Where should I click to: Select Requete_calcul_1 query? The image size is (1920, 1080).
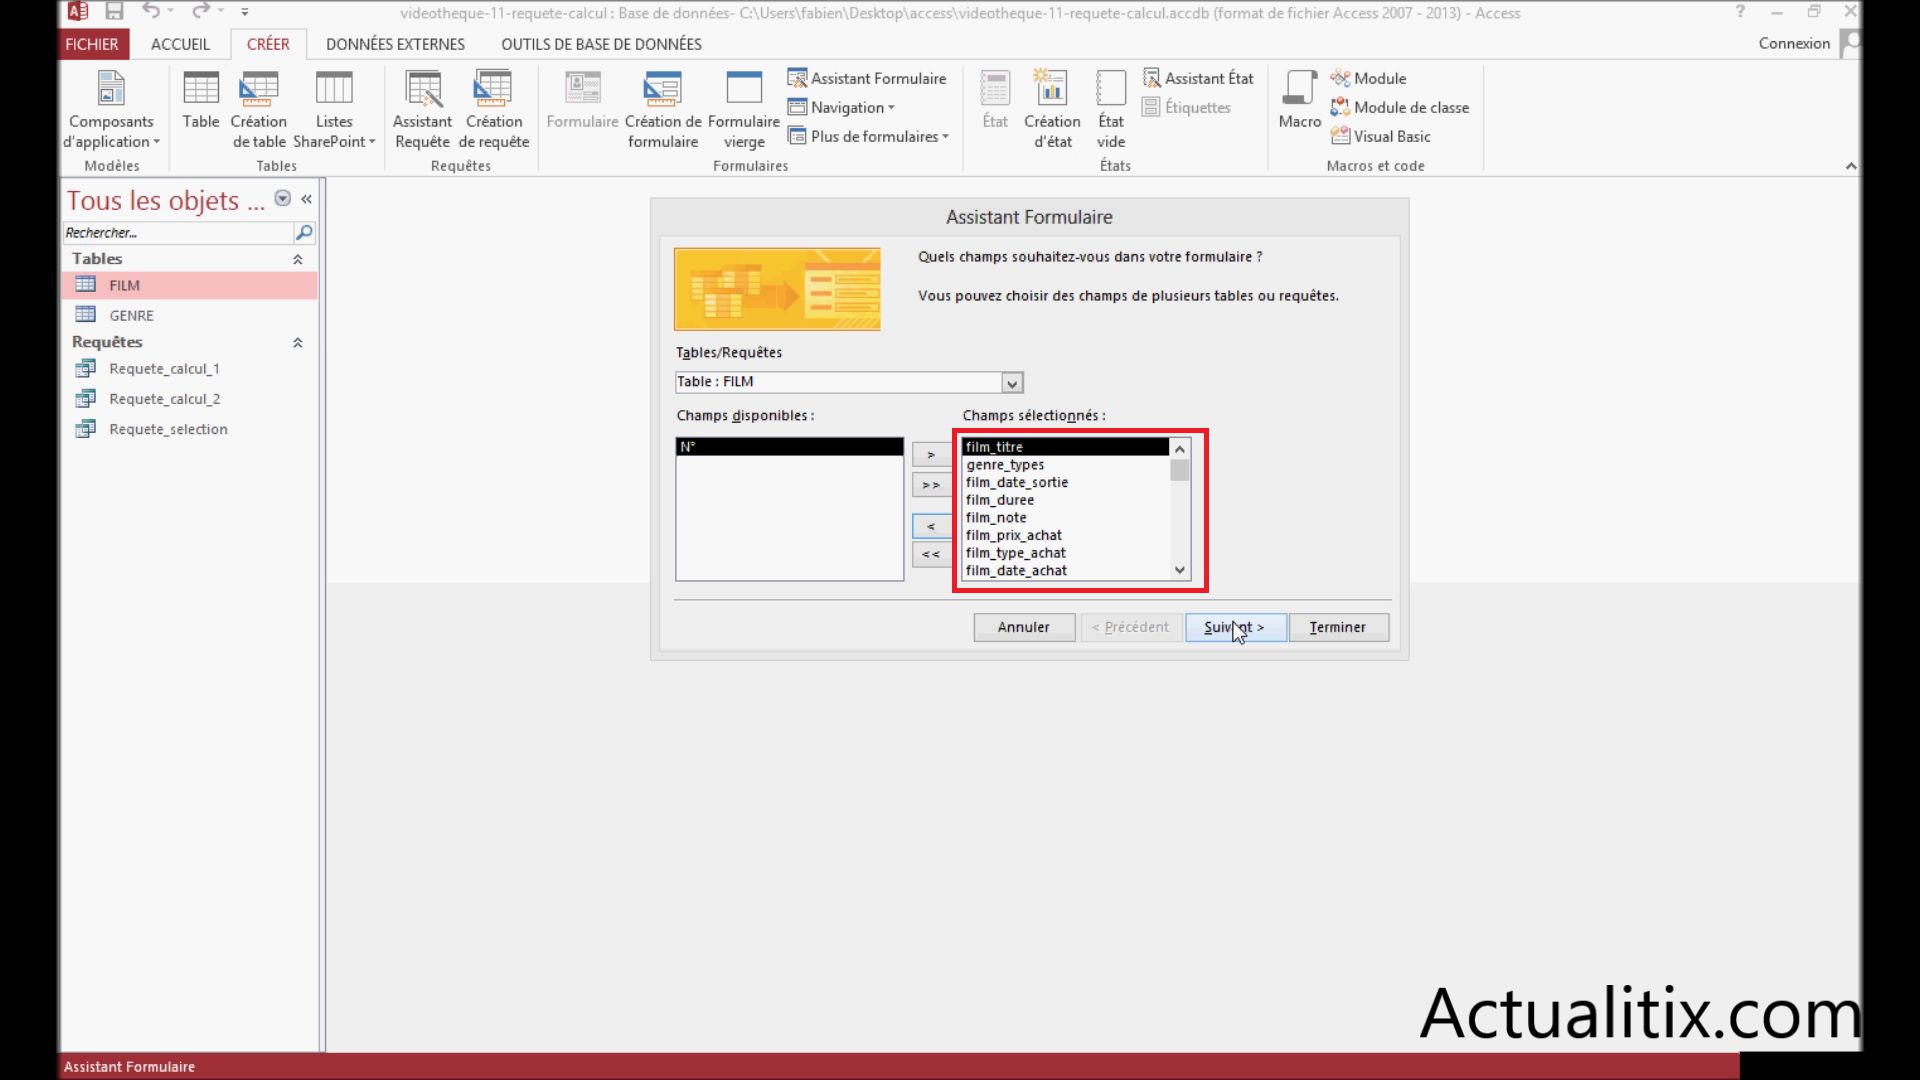click(x=190, y=369)
